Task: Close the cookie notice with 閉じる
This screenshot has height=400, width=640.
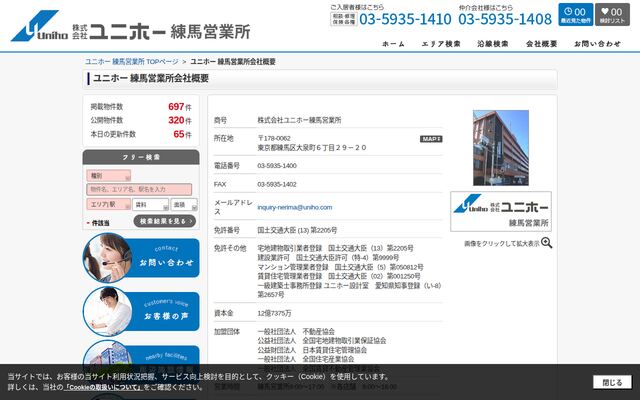Action: [612, 382]
